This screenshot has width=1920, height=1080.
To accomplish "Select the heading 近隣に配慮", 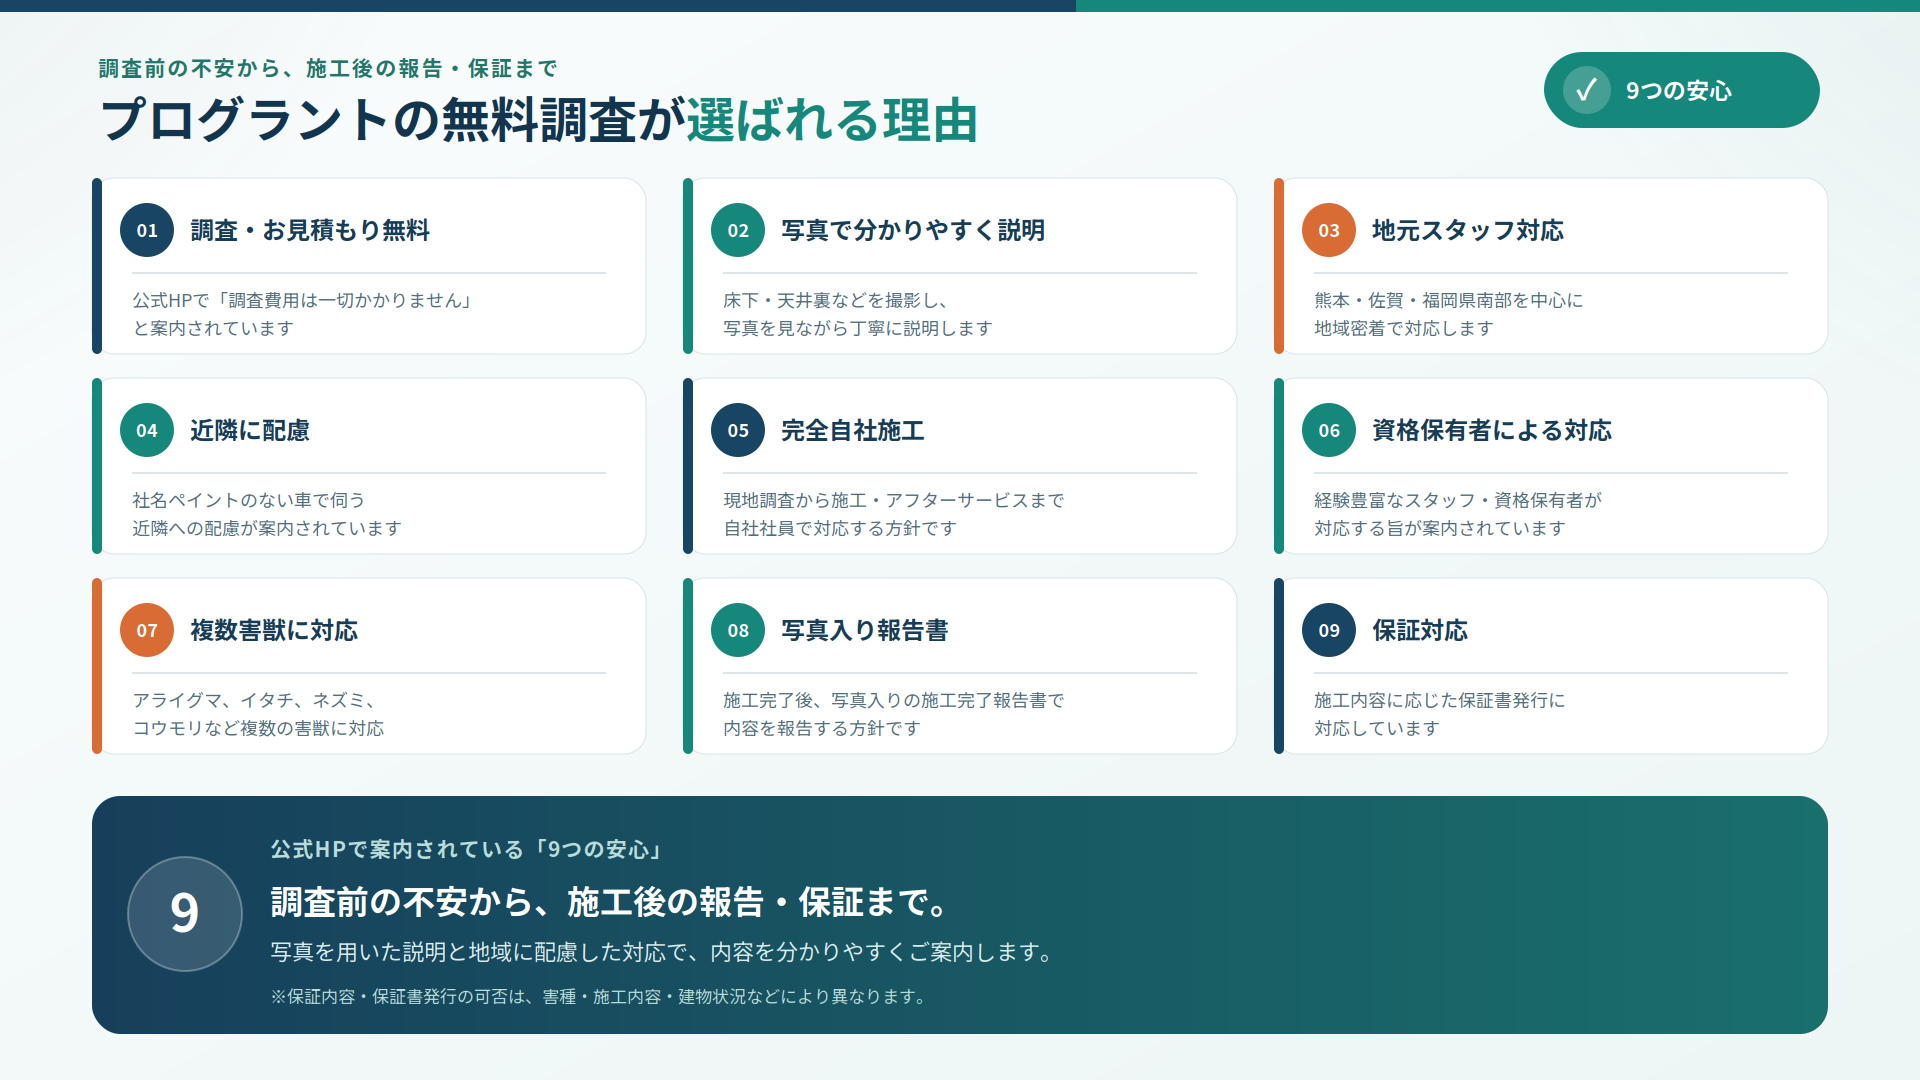I will point(250,430).
